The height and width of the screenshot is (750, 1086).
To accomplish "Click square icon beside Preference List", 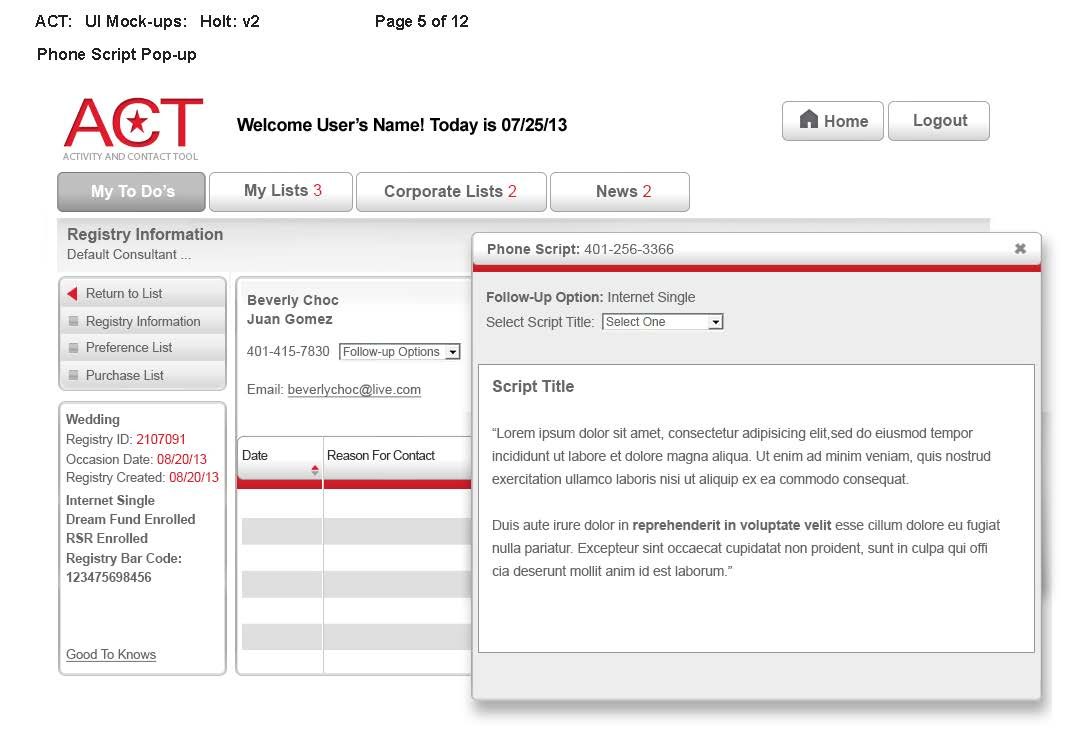I will (x=73, y=348).
